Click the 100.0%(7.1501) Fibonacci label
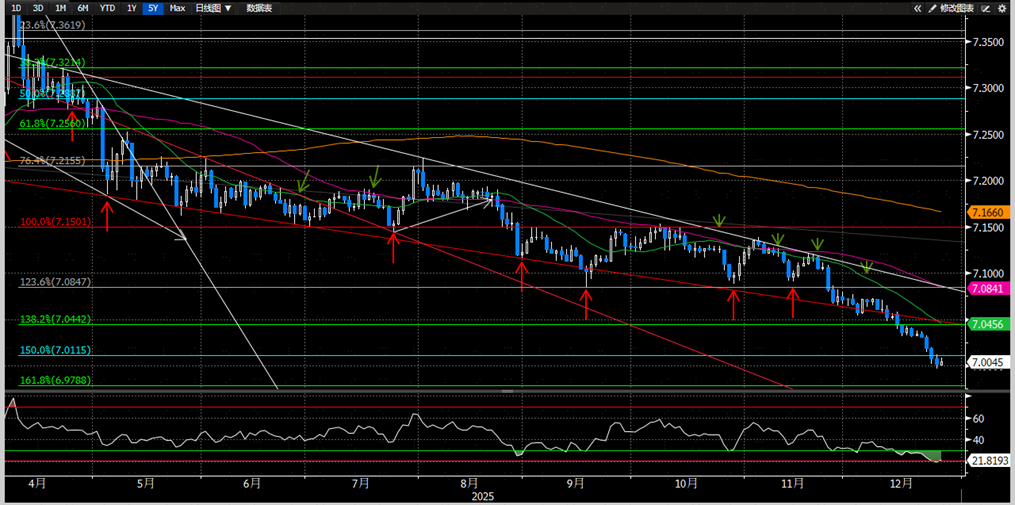Screen dimensions: 1015x505 point(55,221)
